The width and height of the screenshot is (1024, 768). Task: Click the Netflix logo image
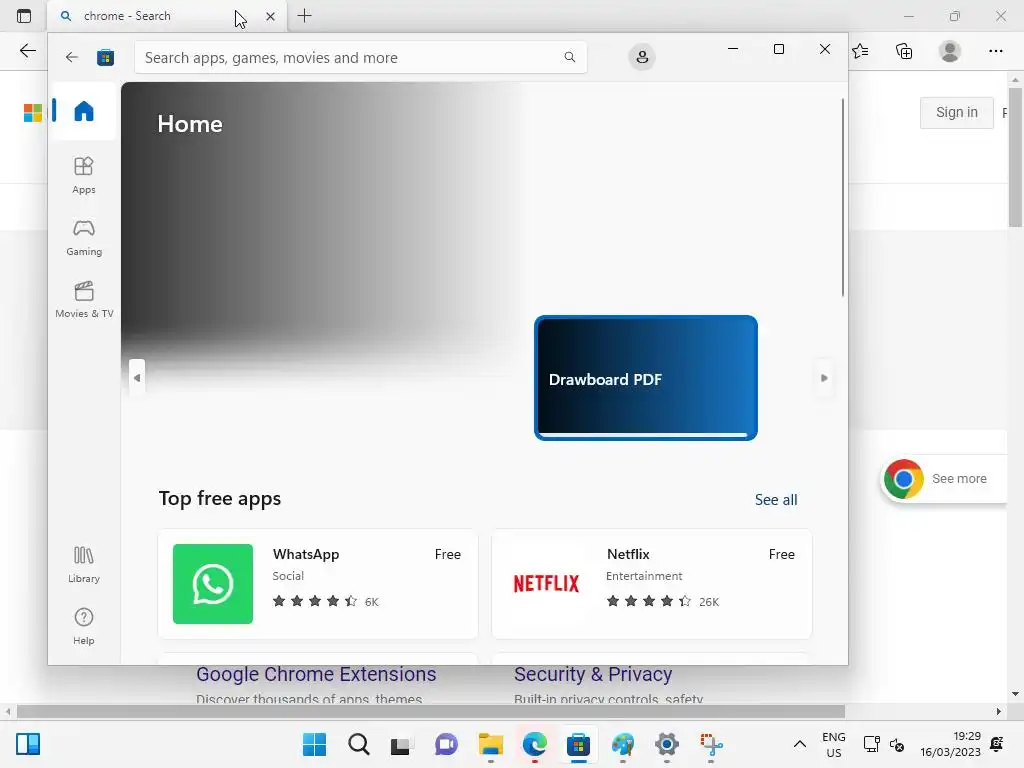tap(546, 583)
